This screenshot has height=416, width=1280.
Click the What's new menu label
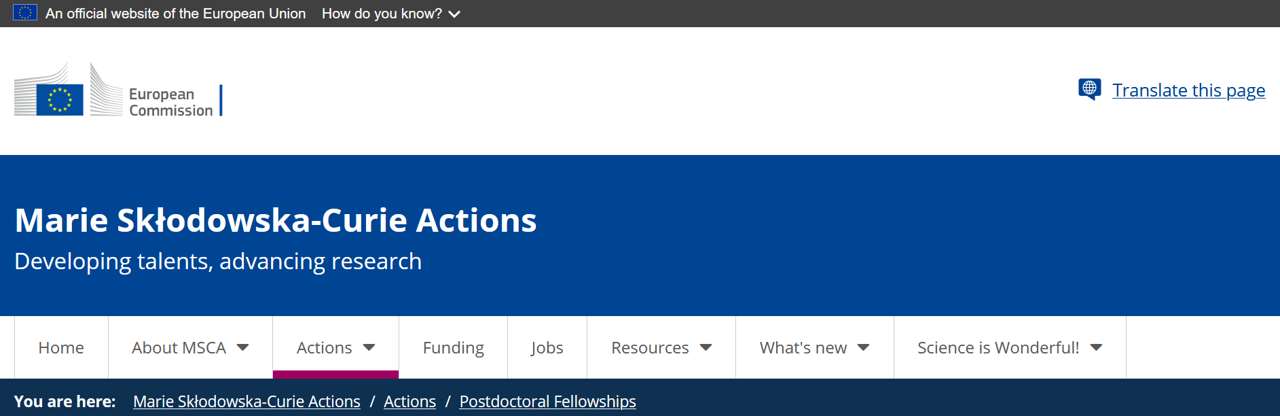(x=803, y=347)
